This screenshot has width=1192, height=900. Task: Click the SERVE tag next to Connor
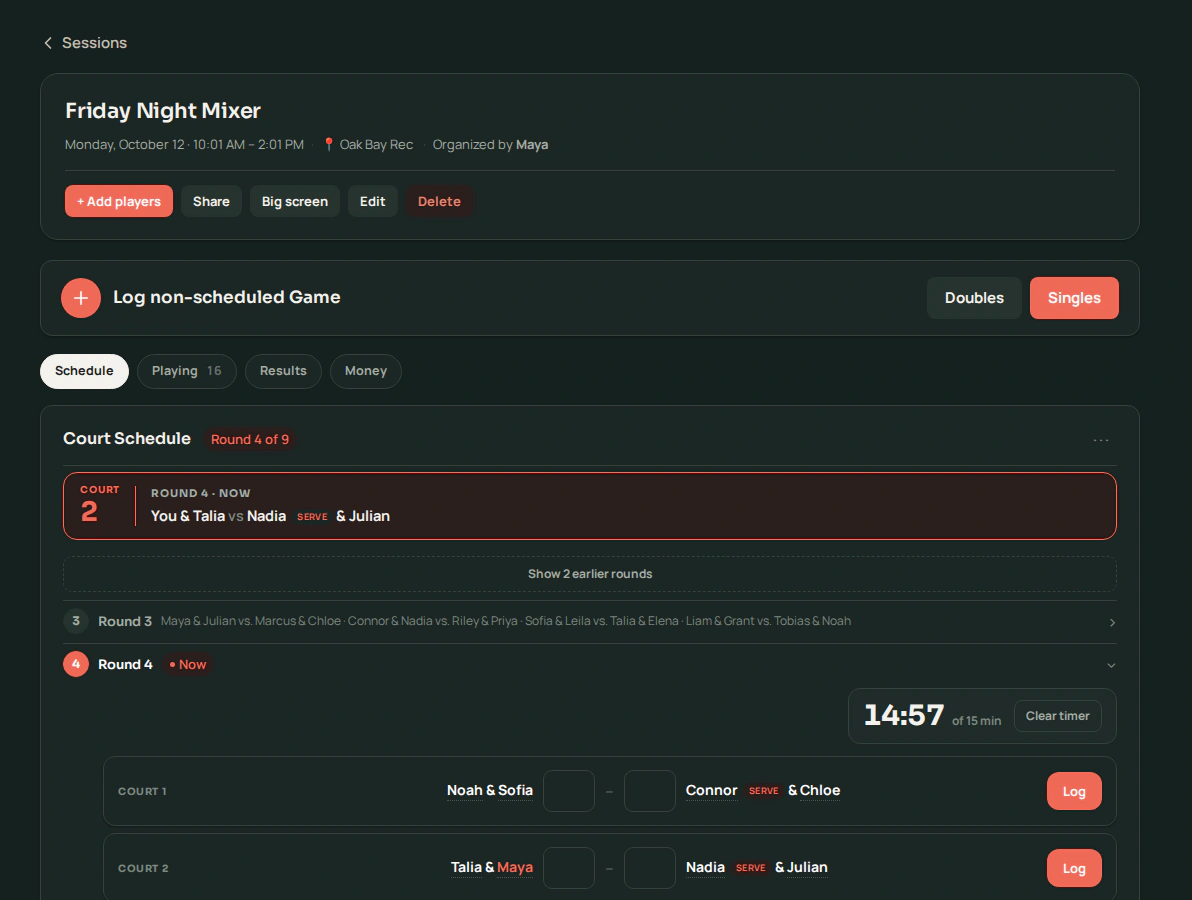click(x=763, y=791)
